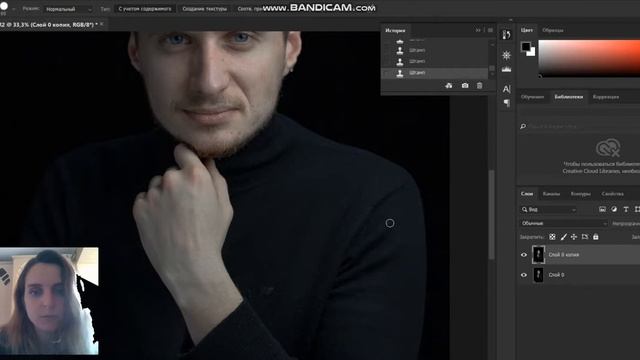This screenshot has height=360, width=640.
Task: Open layer filter kind dropdown (Вид)
Action: [549, 209]
